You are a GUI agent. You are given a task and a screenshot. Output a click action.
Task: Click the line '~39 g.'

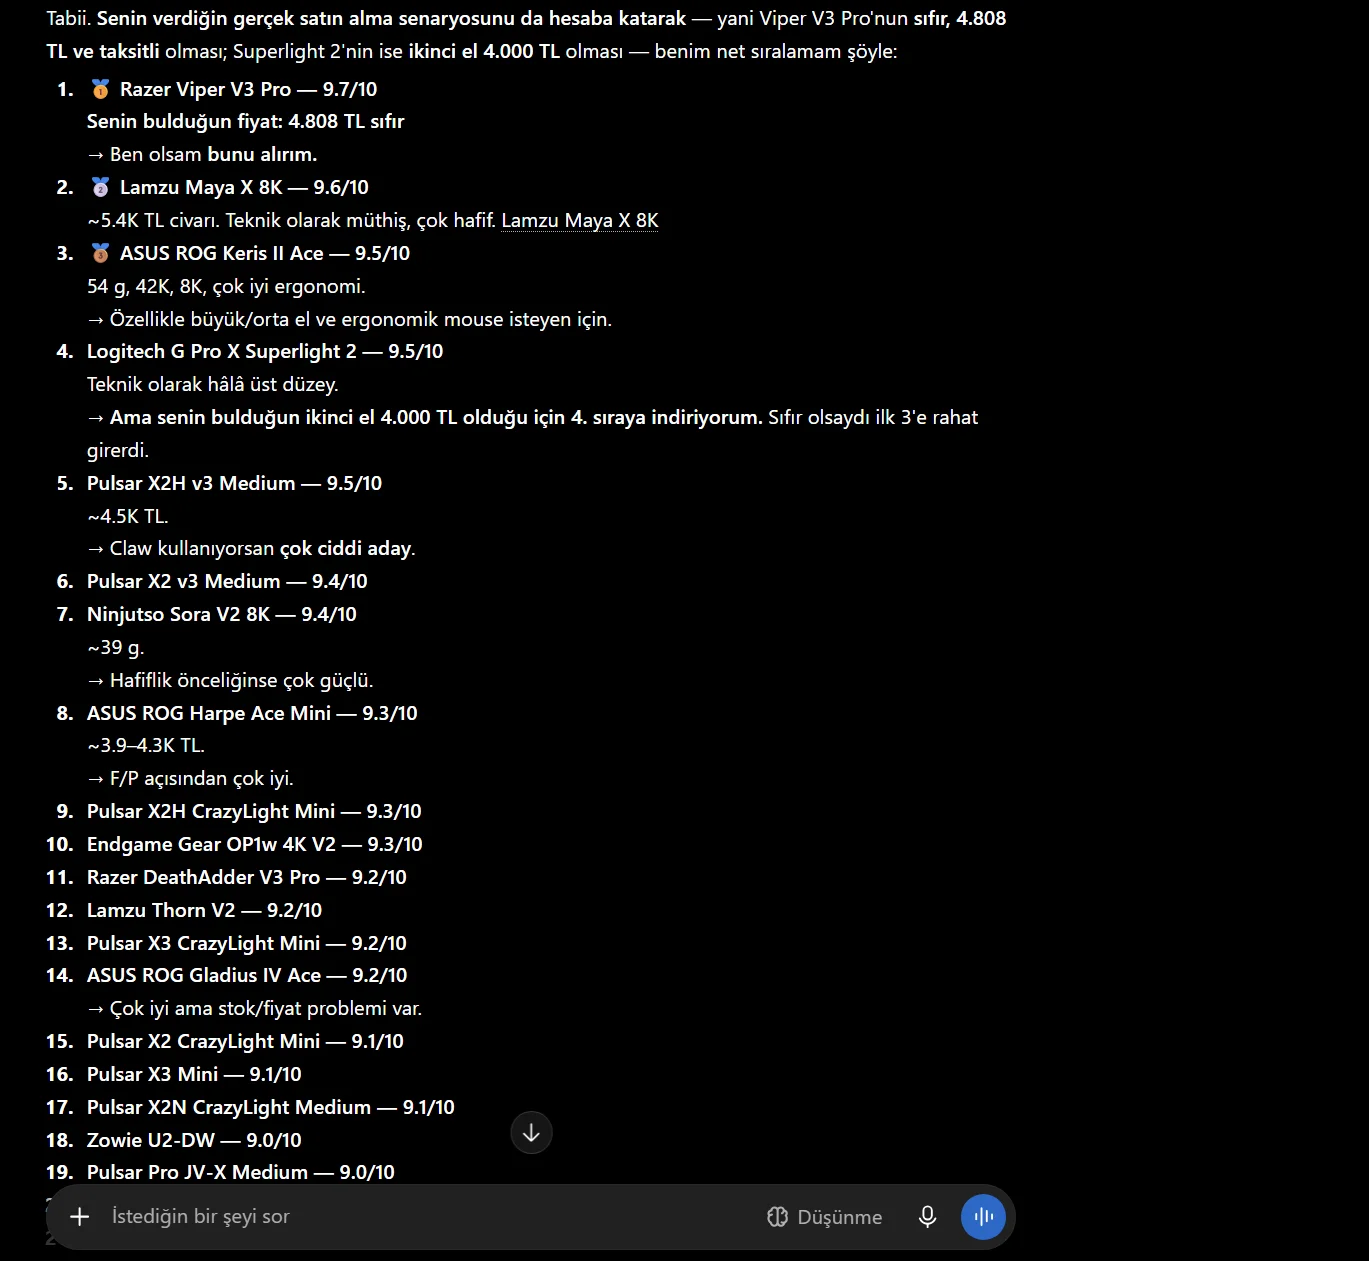tap(116, 647)
